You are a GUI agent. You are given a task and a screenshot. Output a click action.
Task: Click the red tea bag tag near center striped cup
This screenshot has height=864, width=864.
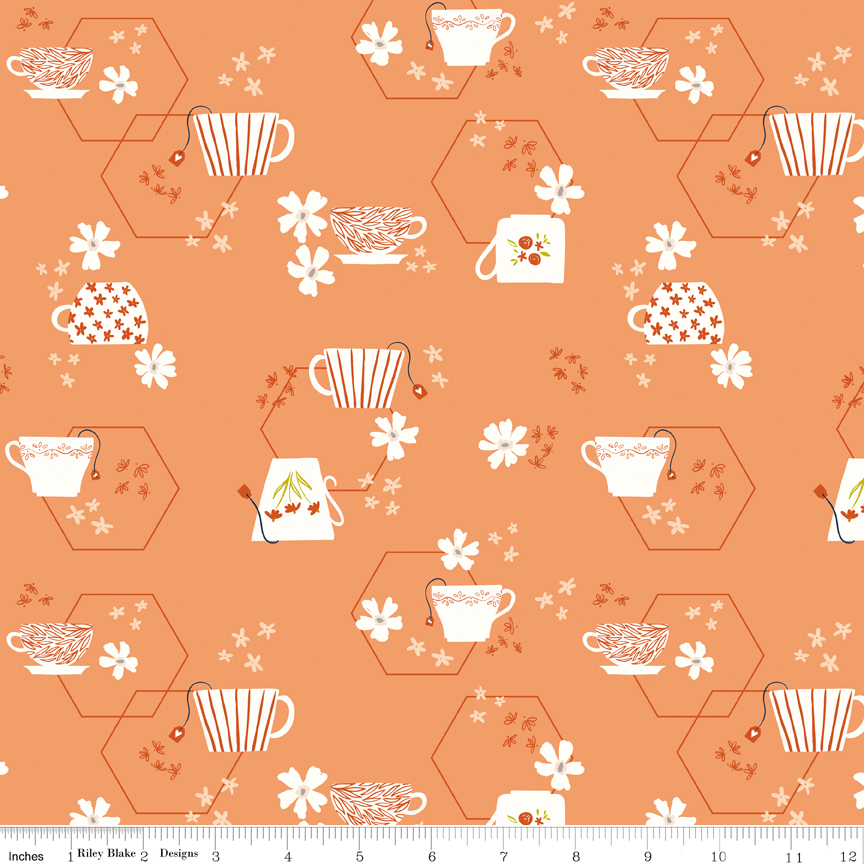[418, 390]
